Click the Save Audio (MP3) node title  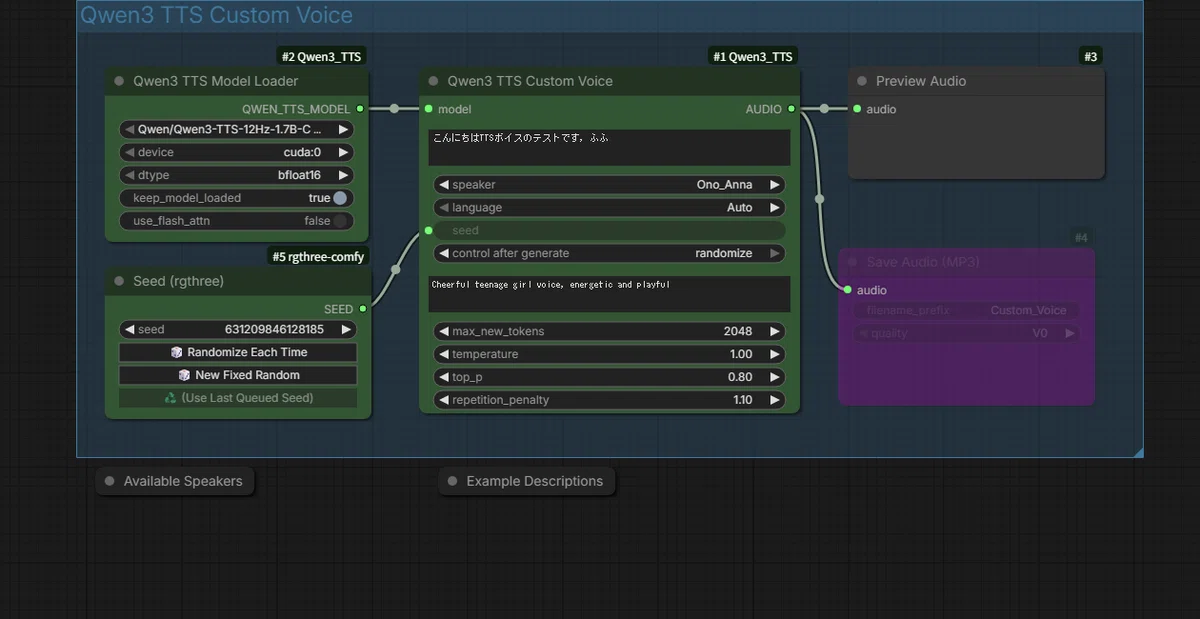pos(923,262)
